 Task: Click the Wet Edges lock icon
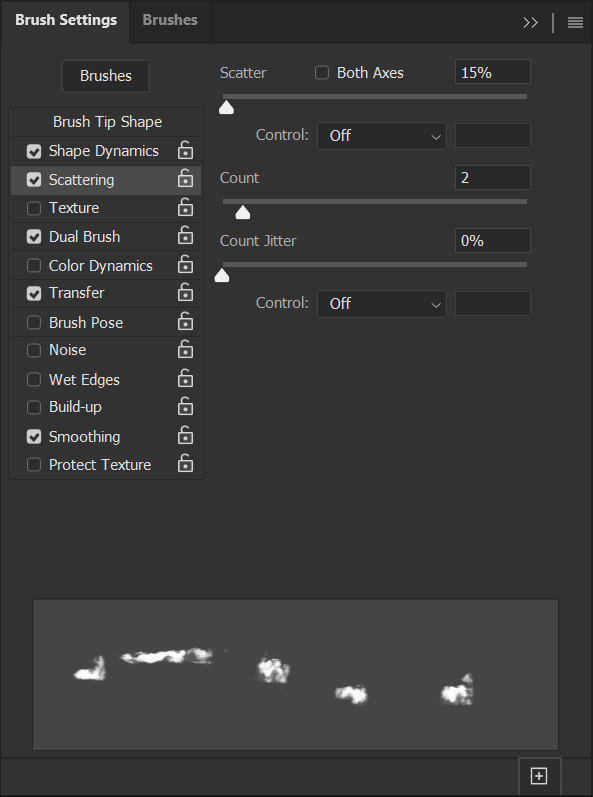pyautogui.click(x=185, y=379)
